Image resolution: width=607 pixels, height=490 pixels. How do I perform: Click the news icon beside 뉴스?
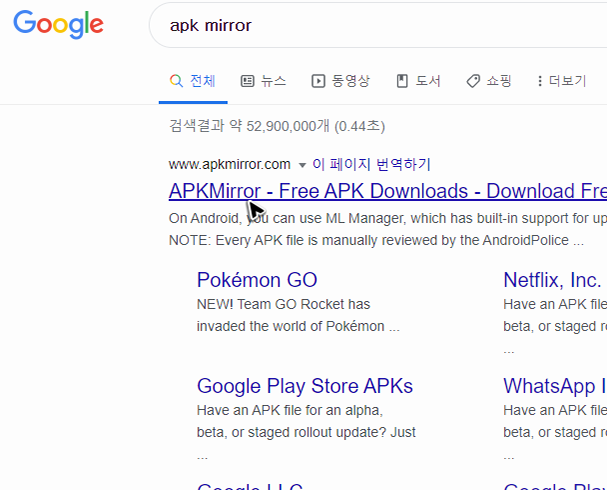247,81
